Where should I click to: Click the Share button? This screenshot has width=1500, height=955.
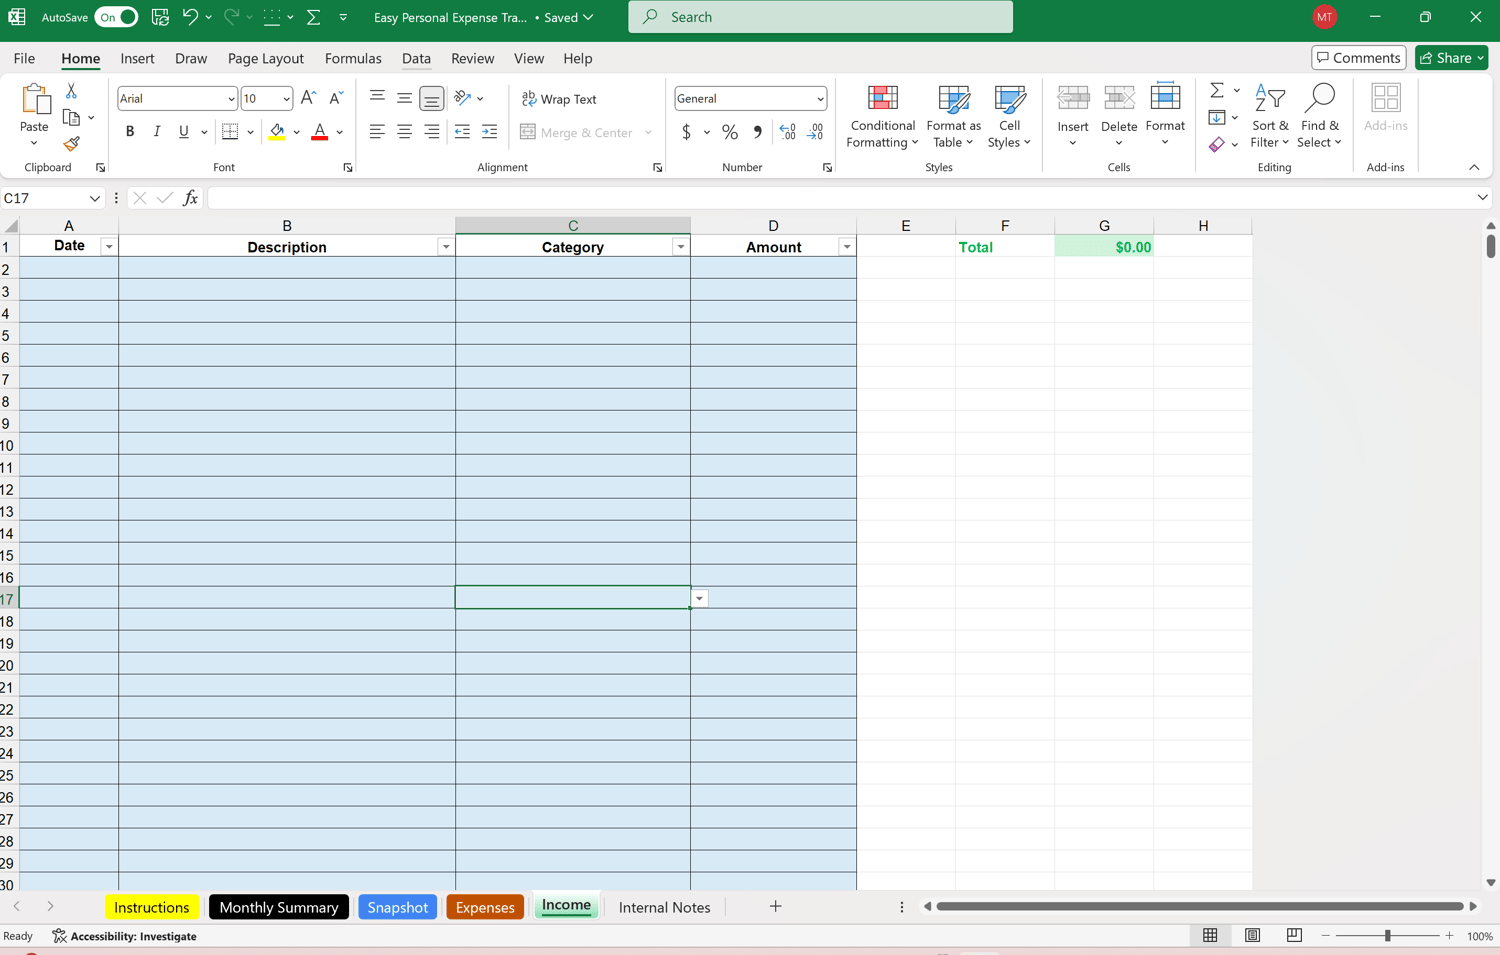tap(1452, 58)
